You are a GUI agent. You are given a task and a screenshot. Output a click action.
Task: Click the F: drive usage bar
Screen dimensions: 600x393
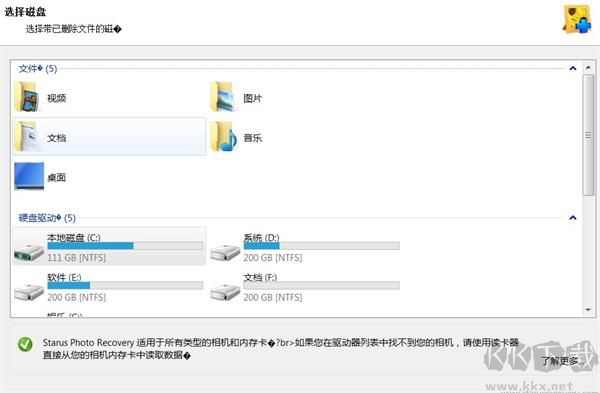pos(321,285)
